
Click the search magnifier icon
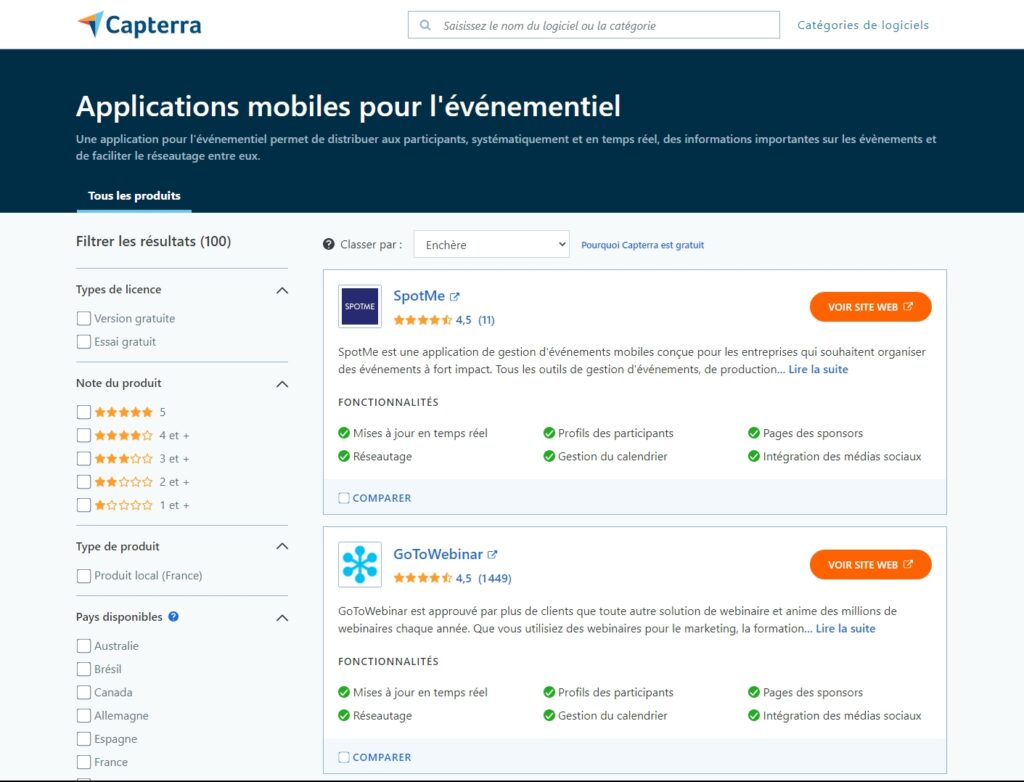point(425,25)
